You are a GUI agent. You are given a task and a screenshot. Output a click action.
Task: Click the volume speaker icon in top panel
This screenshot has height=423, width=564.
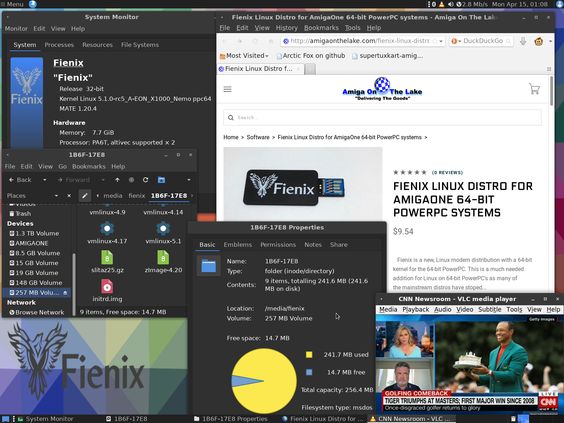tap(450, 4)
